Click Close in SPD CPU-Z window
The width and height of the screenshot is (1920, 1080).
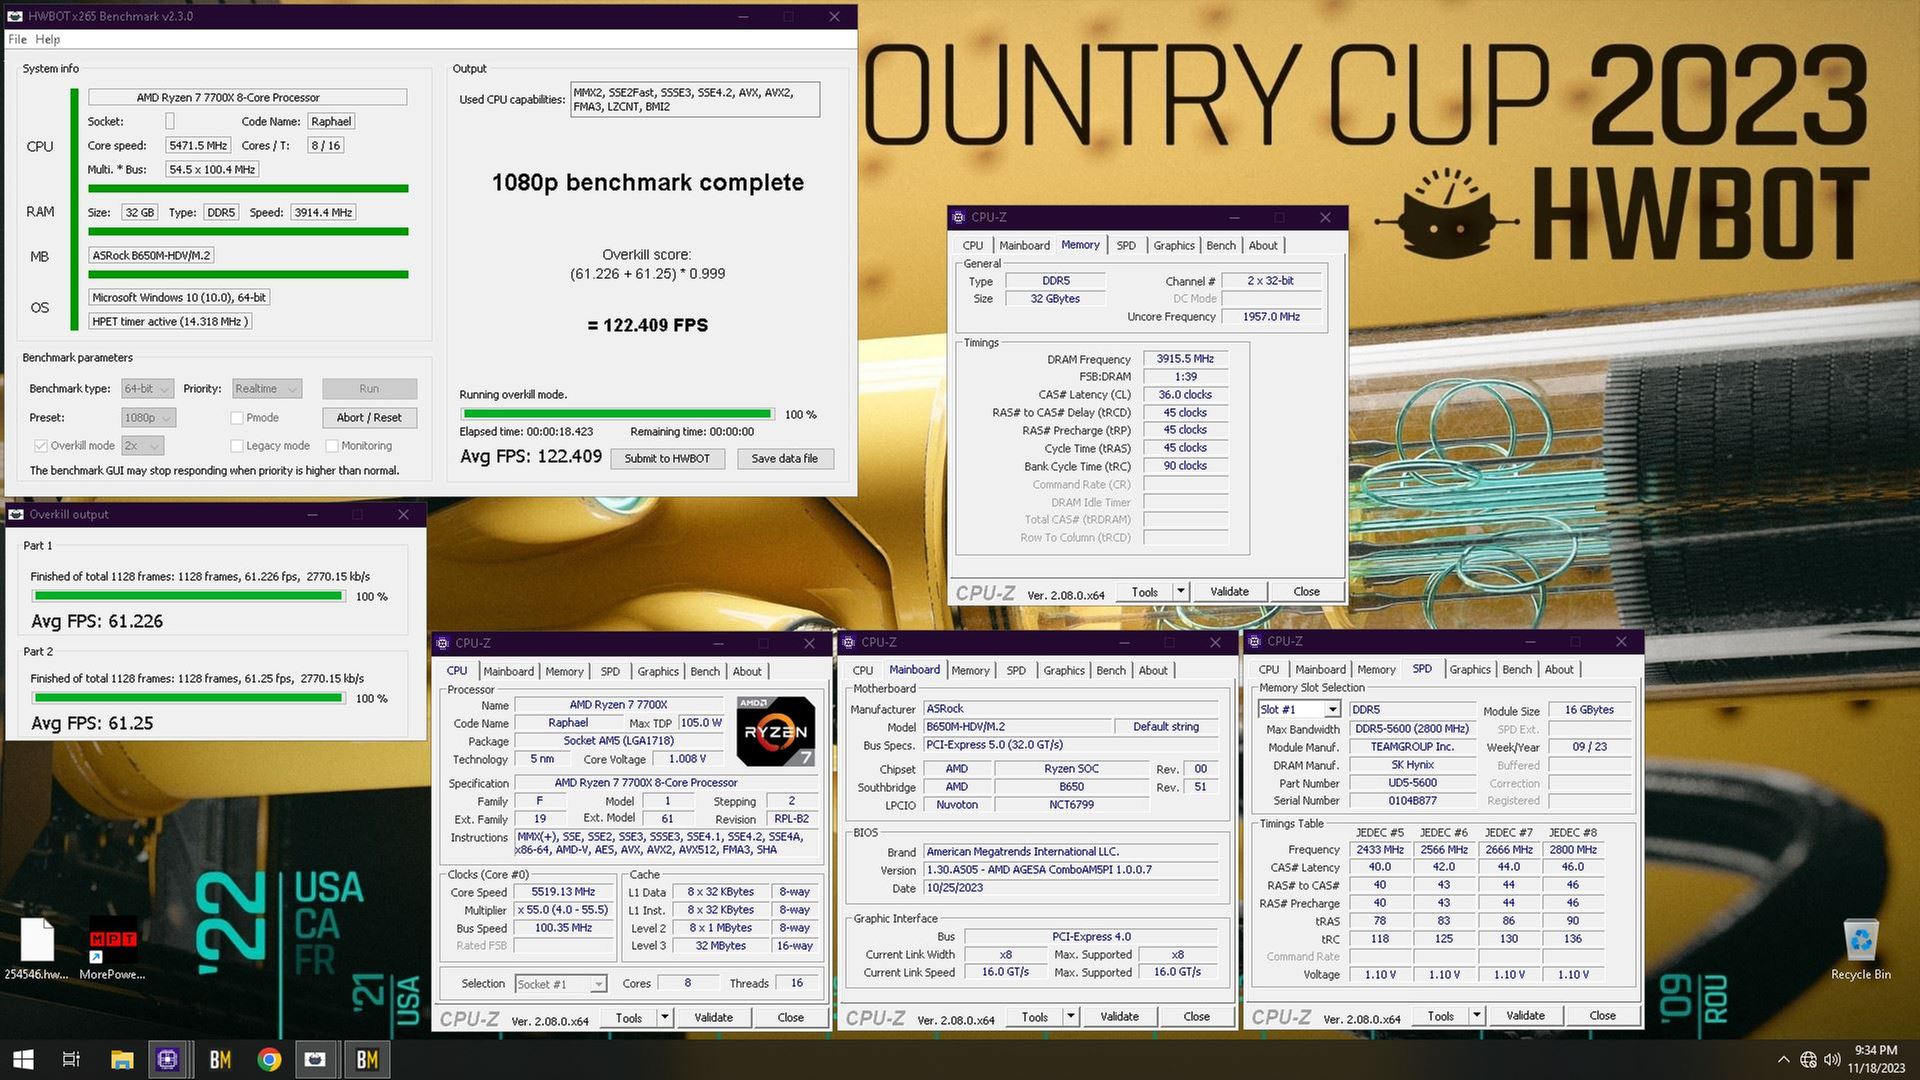[x=1602, y=1015]
